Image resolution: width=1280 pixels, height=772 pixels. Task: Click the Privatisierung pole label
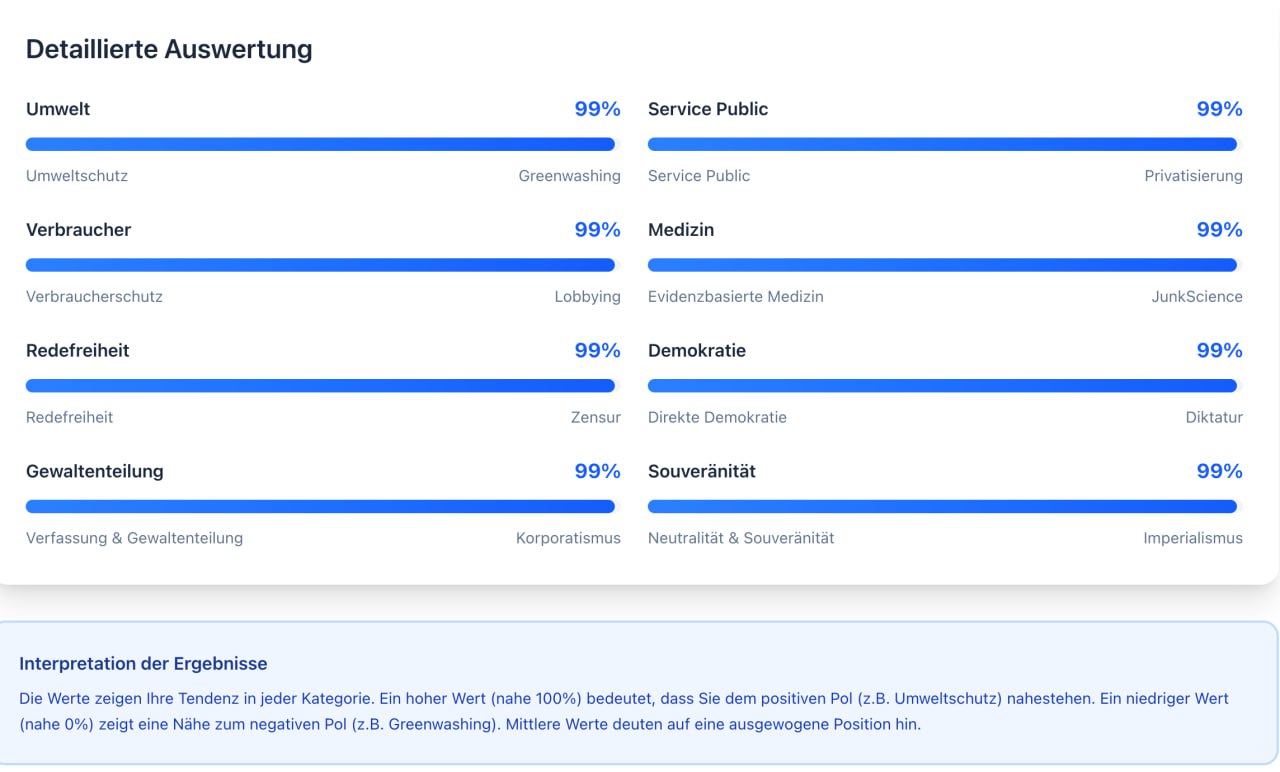pos(1193,176)
